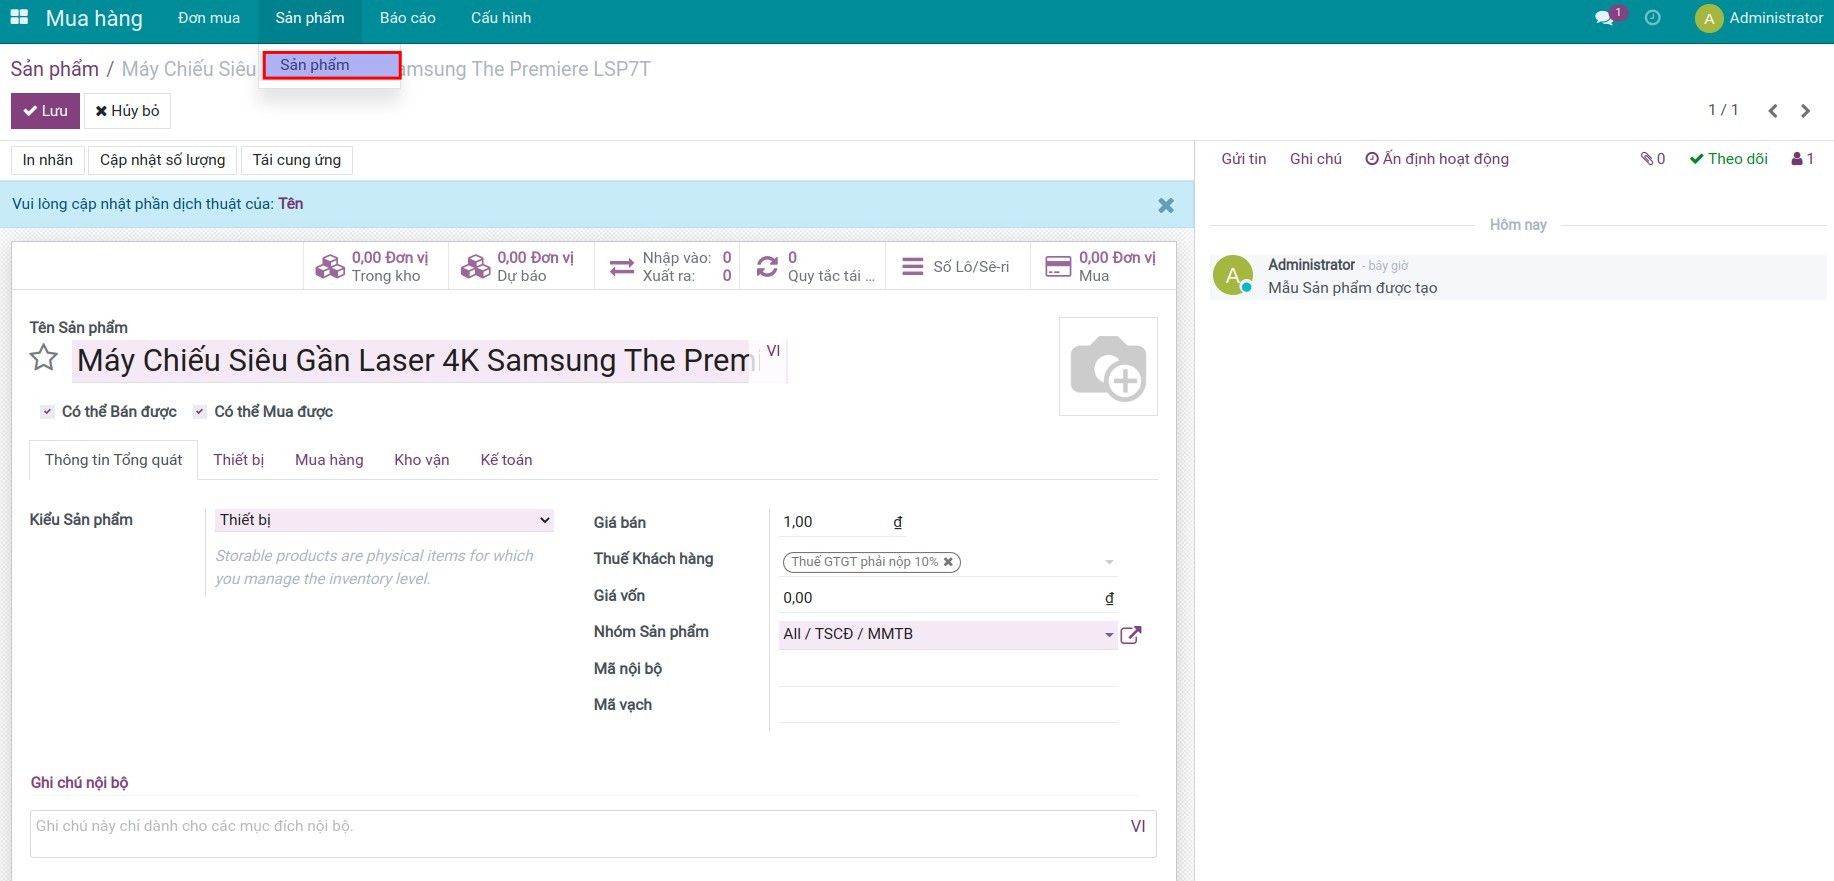Image resolution: width=1834 pixels, height=881 pixels.
Task: Toggle the Có thể Mua được checkbox
Action: coord(200,412)
